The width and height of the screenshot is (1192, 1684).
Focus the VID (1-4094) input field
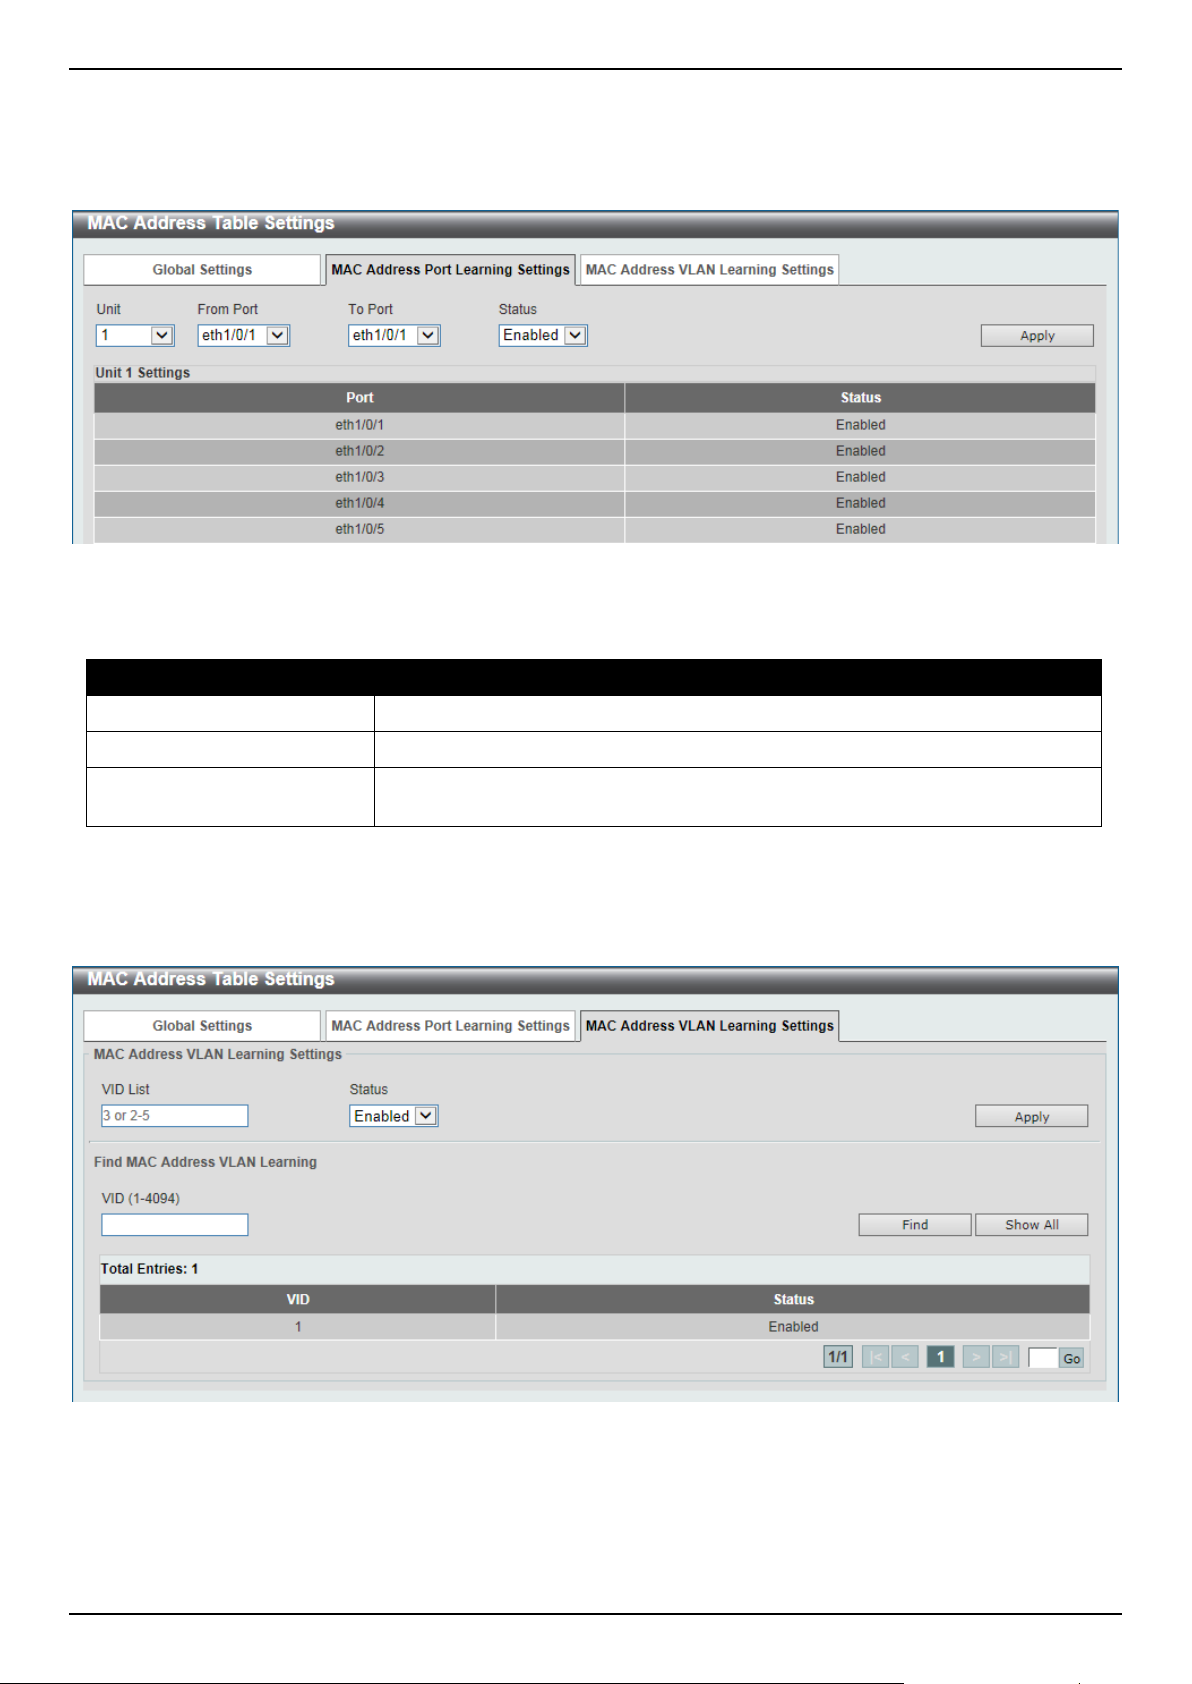(x=175, y=1225)
